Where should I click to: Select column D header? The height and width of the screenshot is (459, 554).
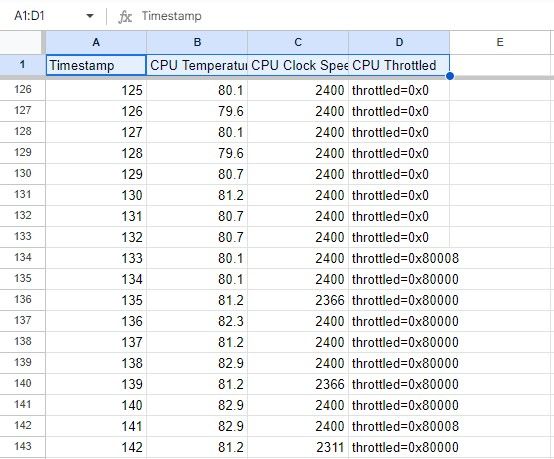click(x=399, y=42)
